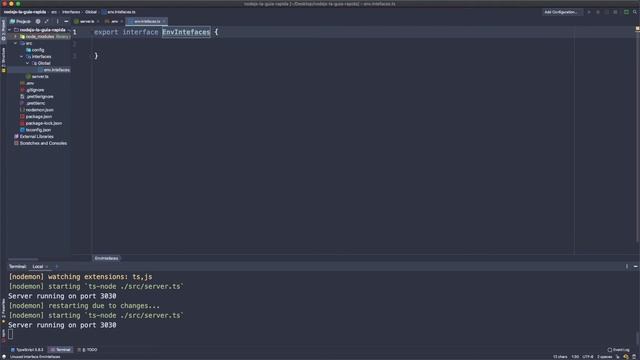Click the Run icon next to Add Configuration

point(589,12)
